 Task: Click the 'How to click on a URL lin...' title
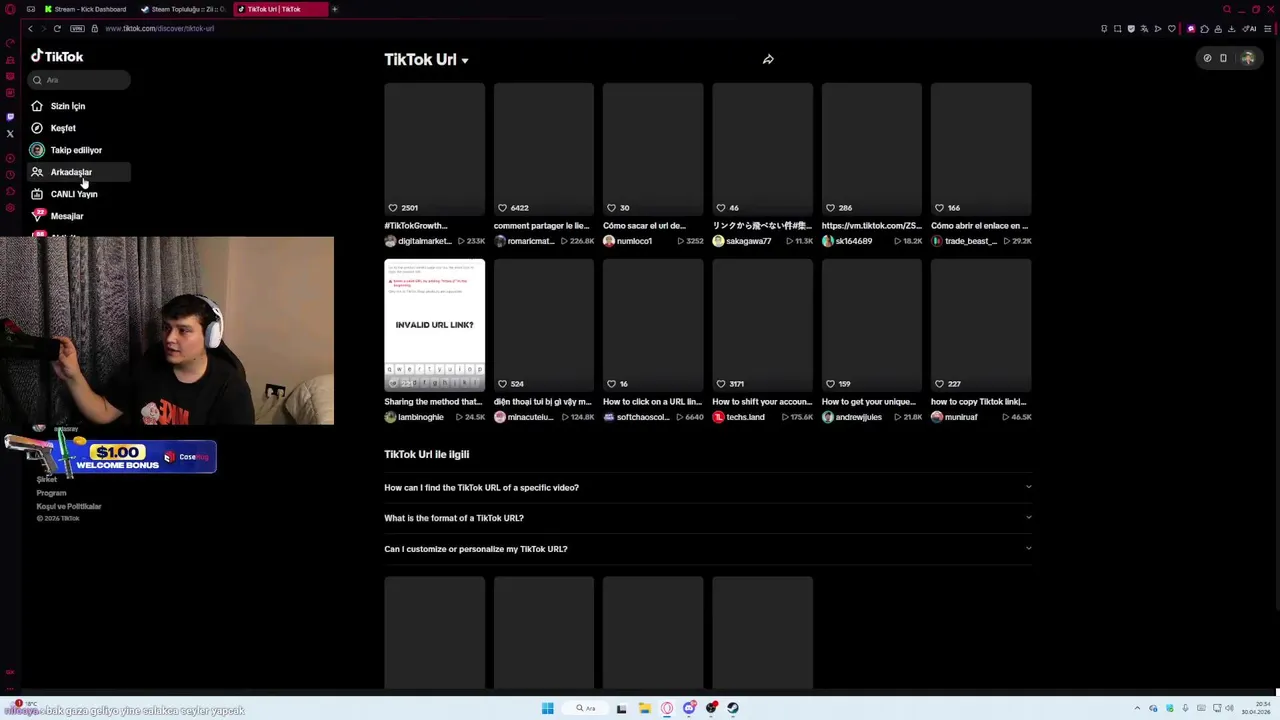[652, 402]
